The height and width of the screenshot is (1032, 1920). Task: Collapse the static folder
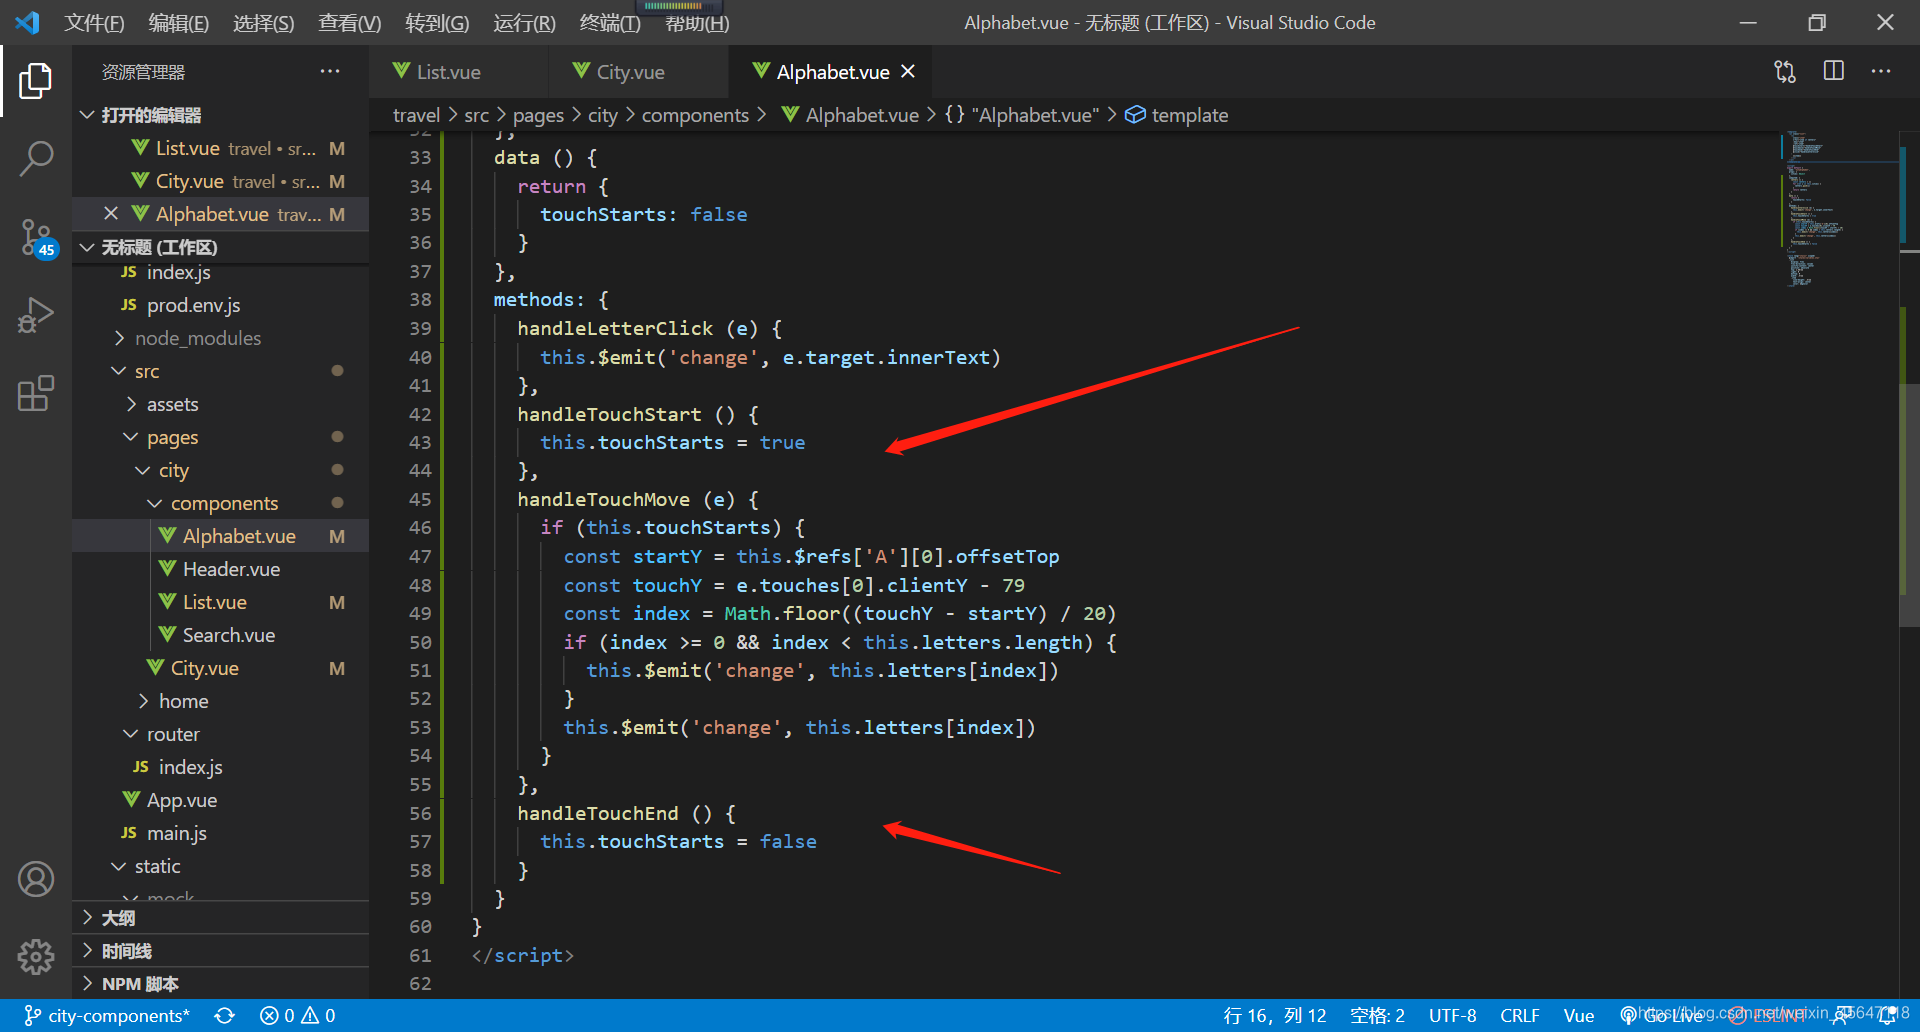click(x=221, y=866)
